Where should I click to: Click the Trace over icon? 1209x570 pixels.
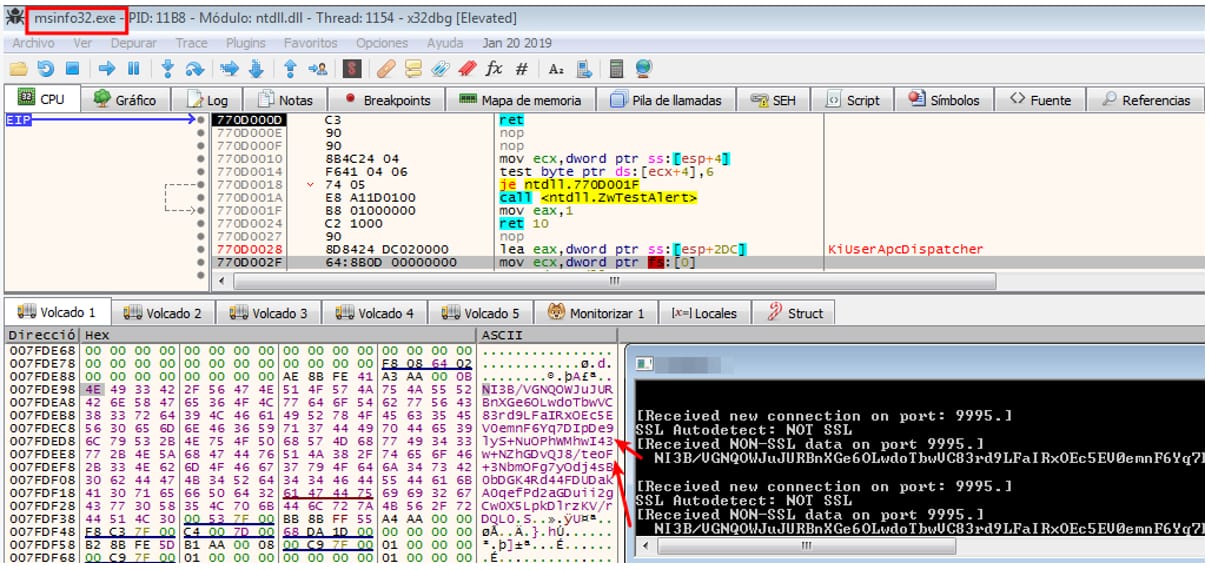coord(256,69)
